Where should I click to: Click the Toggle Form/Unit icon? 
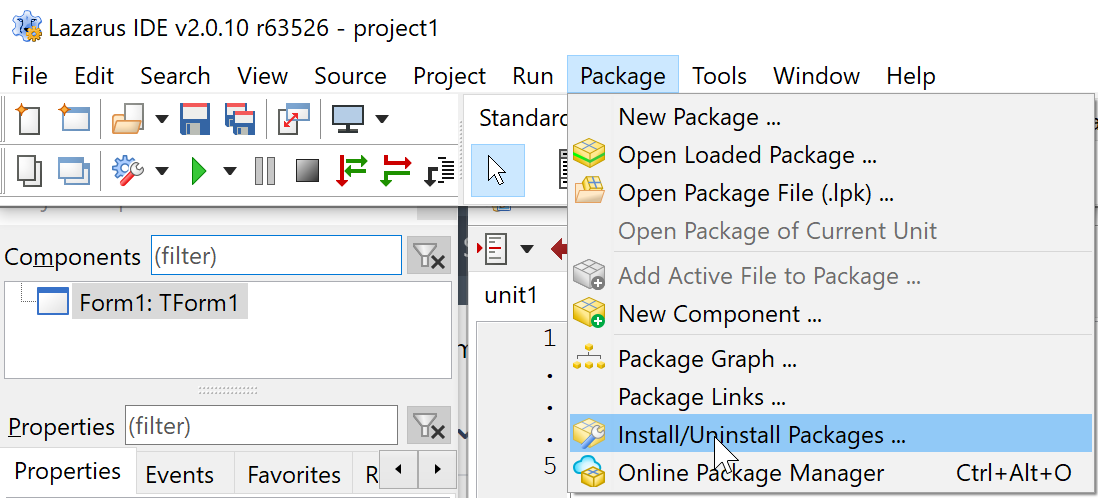(x=293, y=118)
